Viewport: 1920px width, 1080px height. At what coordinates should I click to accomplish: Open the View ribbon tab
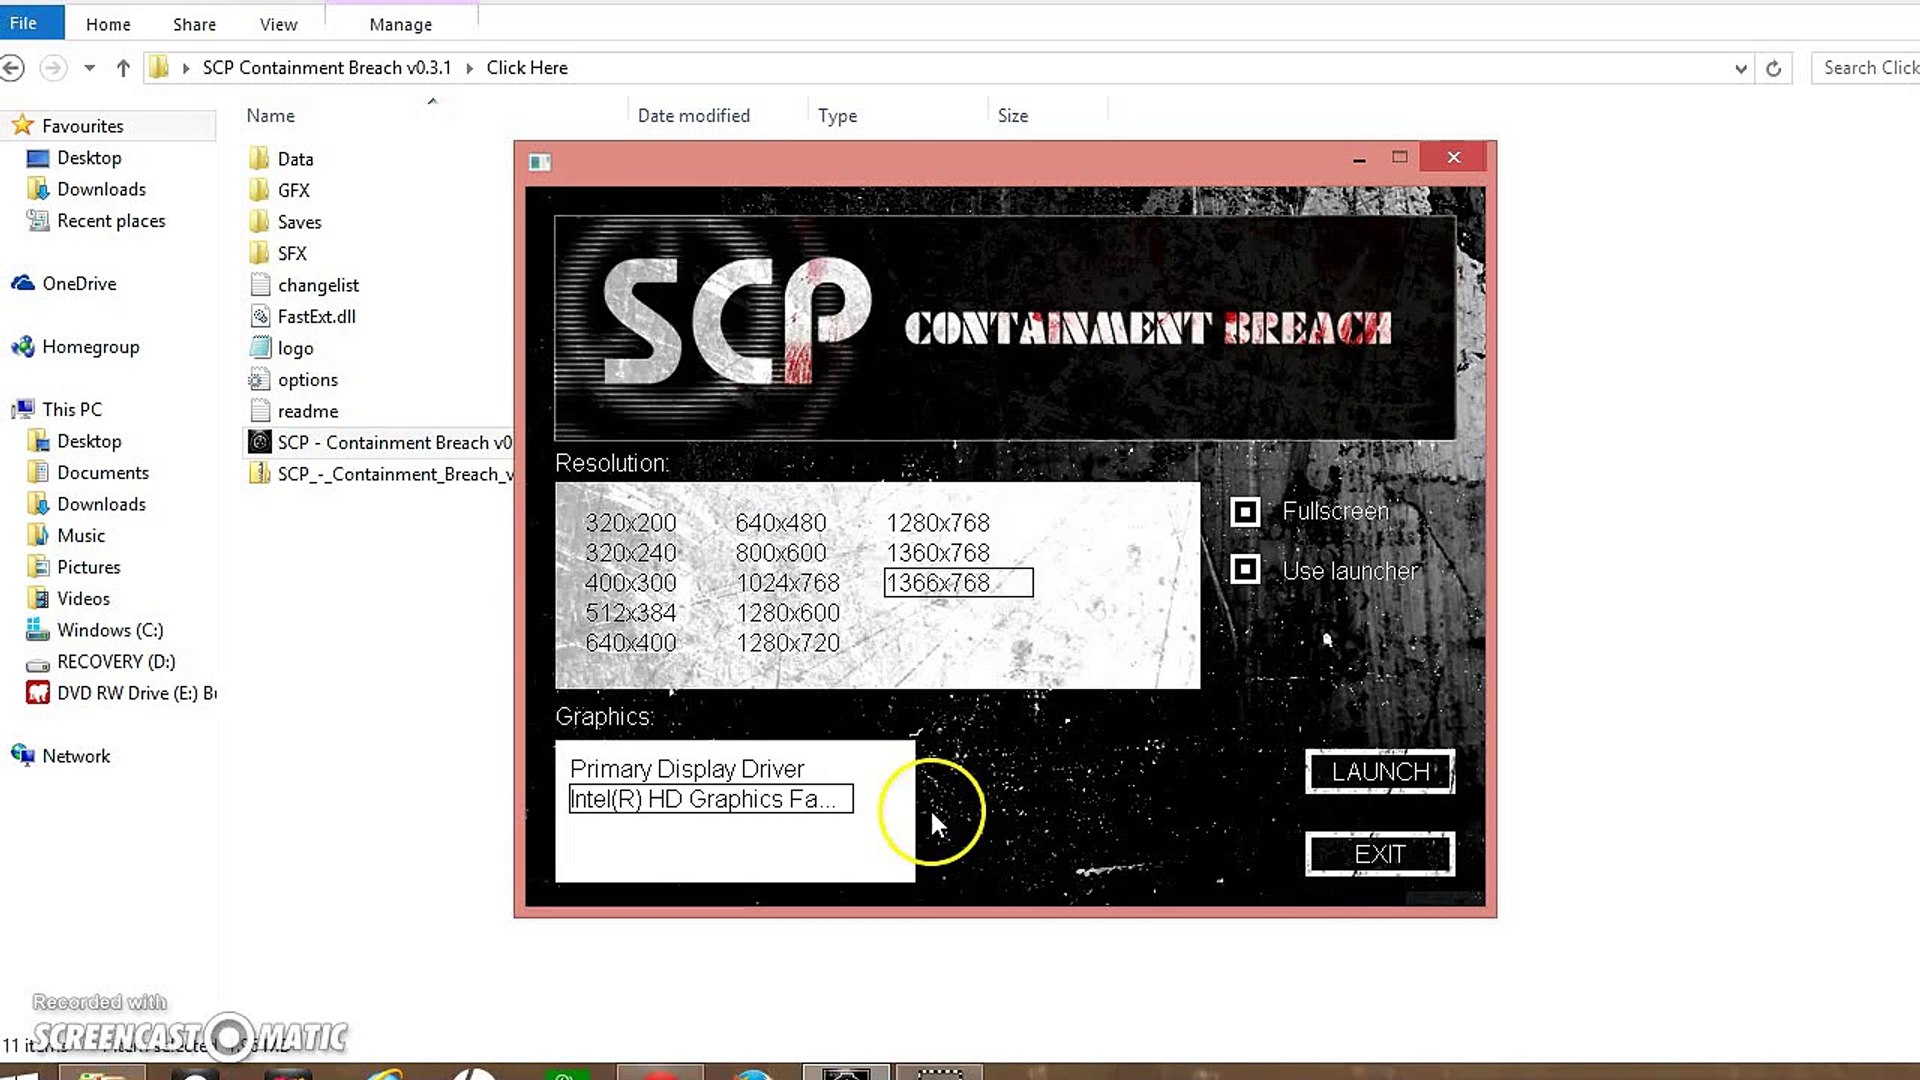[x=278, y=24]
